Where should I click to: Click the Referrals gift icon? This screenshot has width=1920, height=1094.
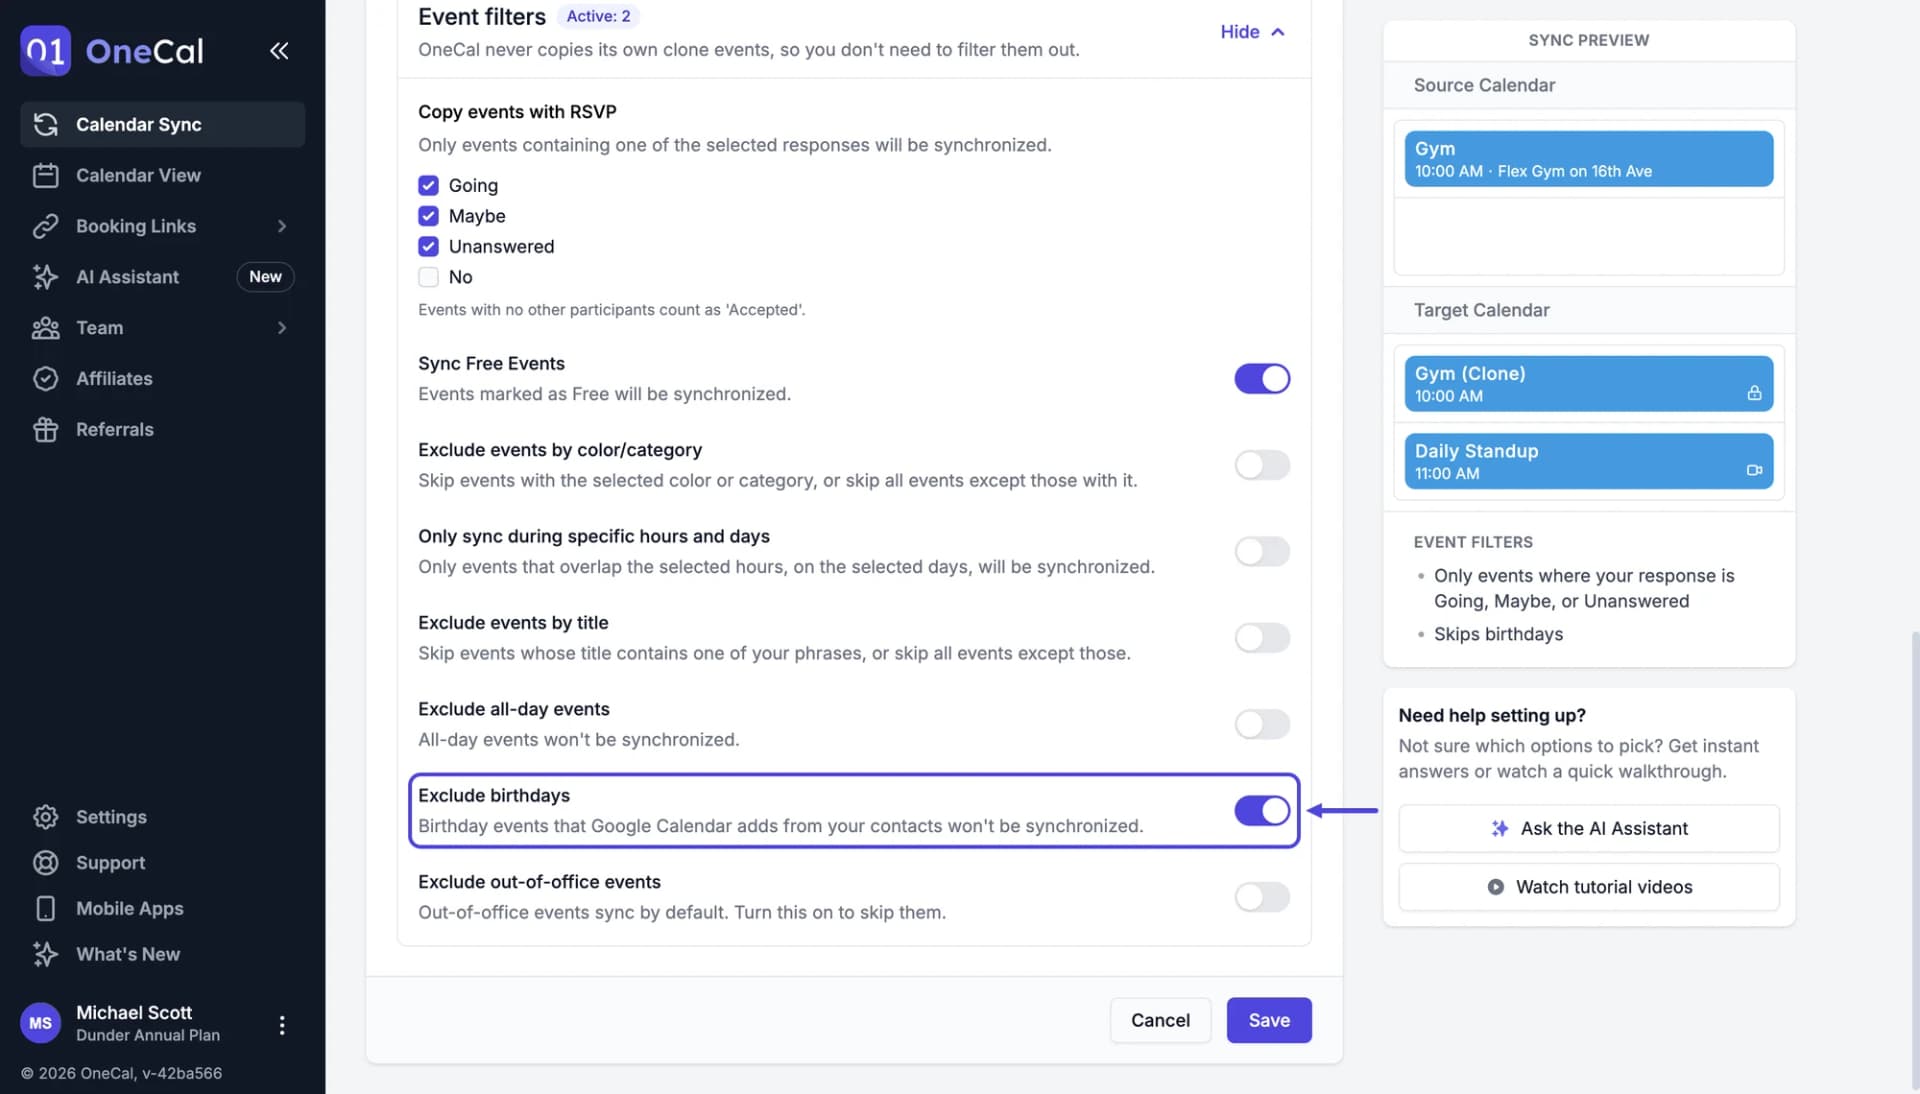(45, 430)
